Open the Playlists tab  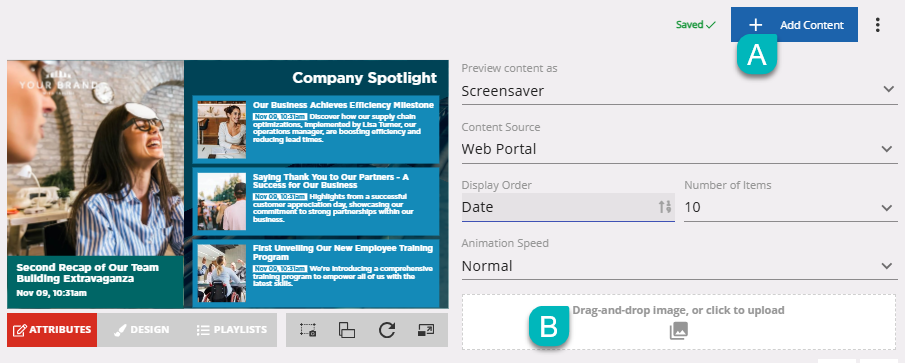click(231, 330)
